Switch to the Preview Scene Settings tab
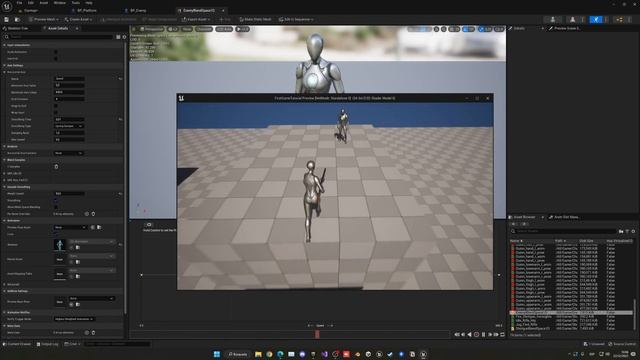 [567, 29]
